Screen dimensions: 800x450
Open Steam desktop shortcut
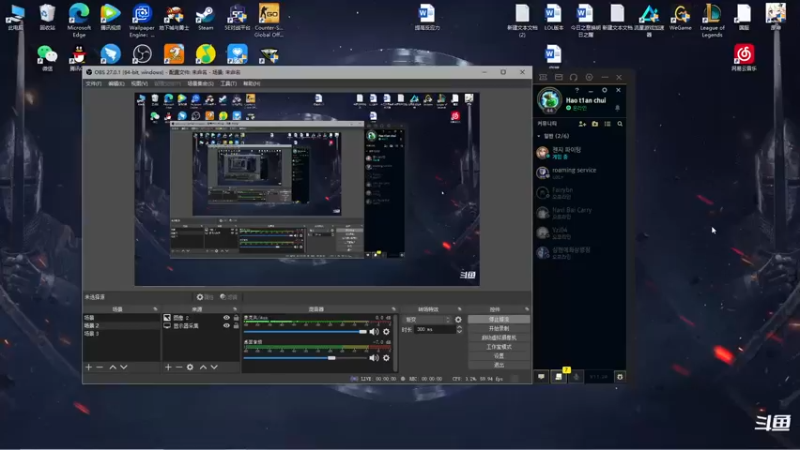(x=206, y=17)
